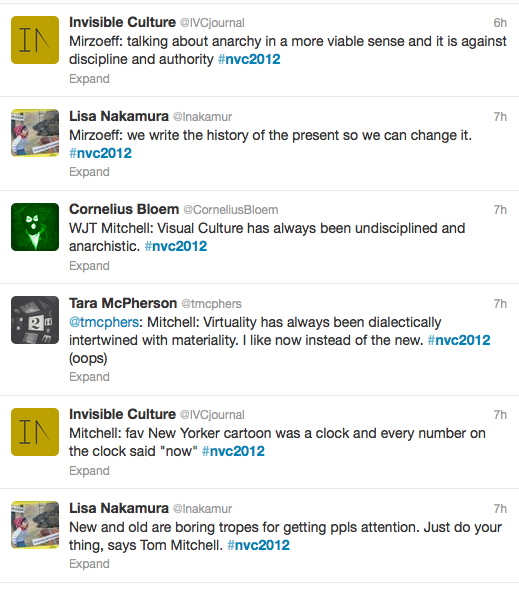Open the @tmcphers mention link
This screenshot has width=519, height=591.
point(104,322)
